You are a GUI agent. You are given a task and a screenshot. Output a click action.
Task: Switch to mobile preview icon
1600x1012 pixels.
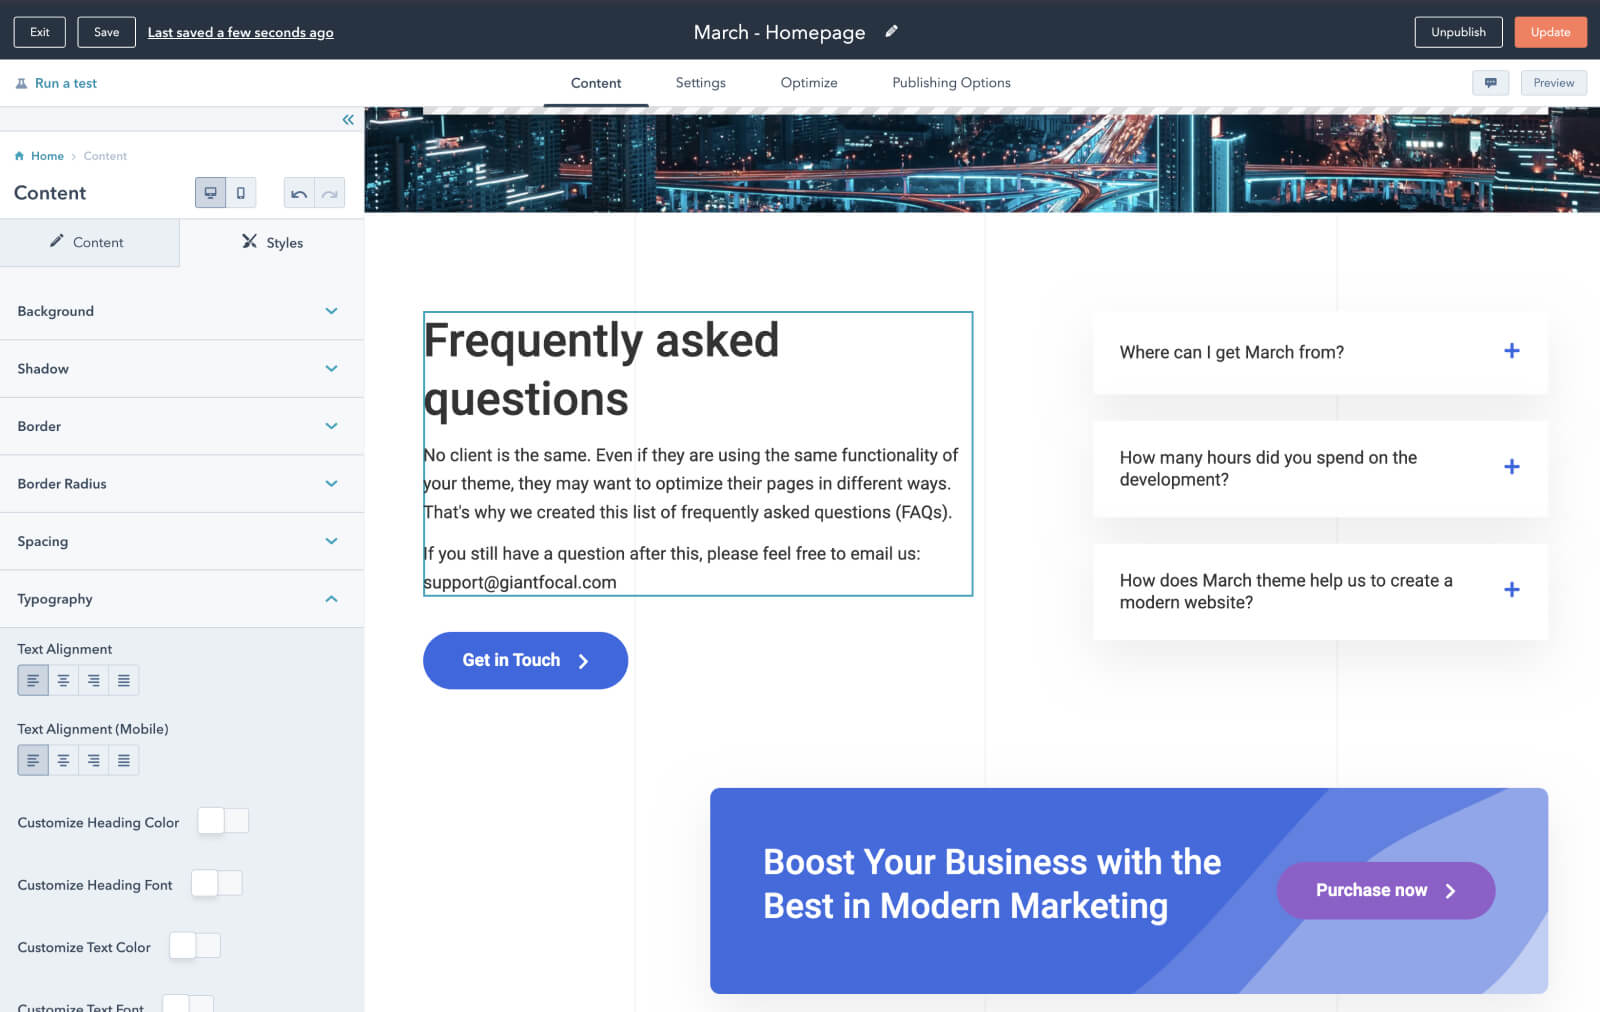[241, 193]
